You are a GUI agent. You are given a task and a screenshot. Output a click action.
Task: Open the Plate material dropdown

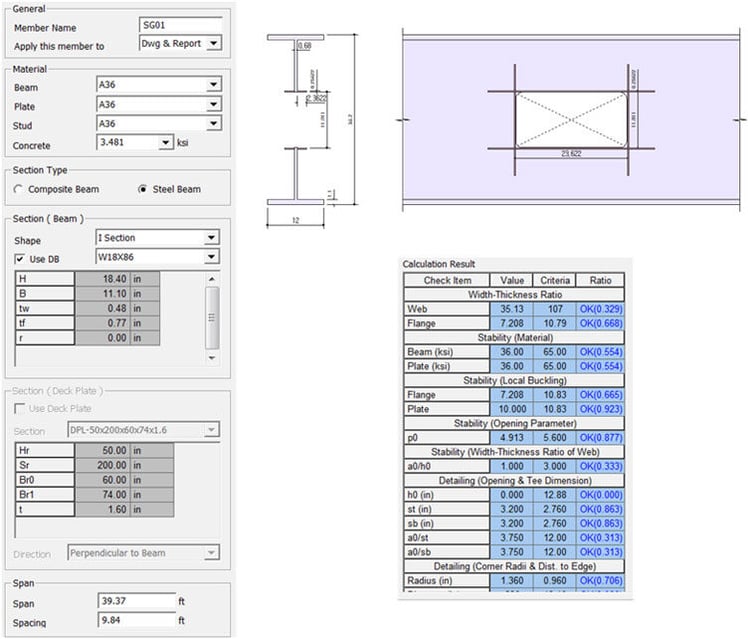point(213,105)
